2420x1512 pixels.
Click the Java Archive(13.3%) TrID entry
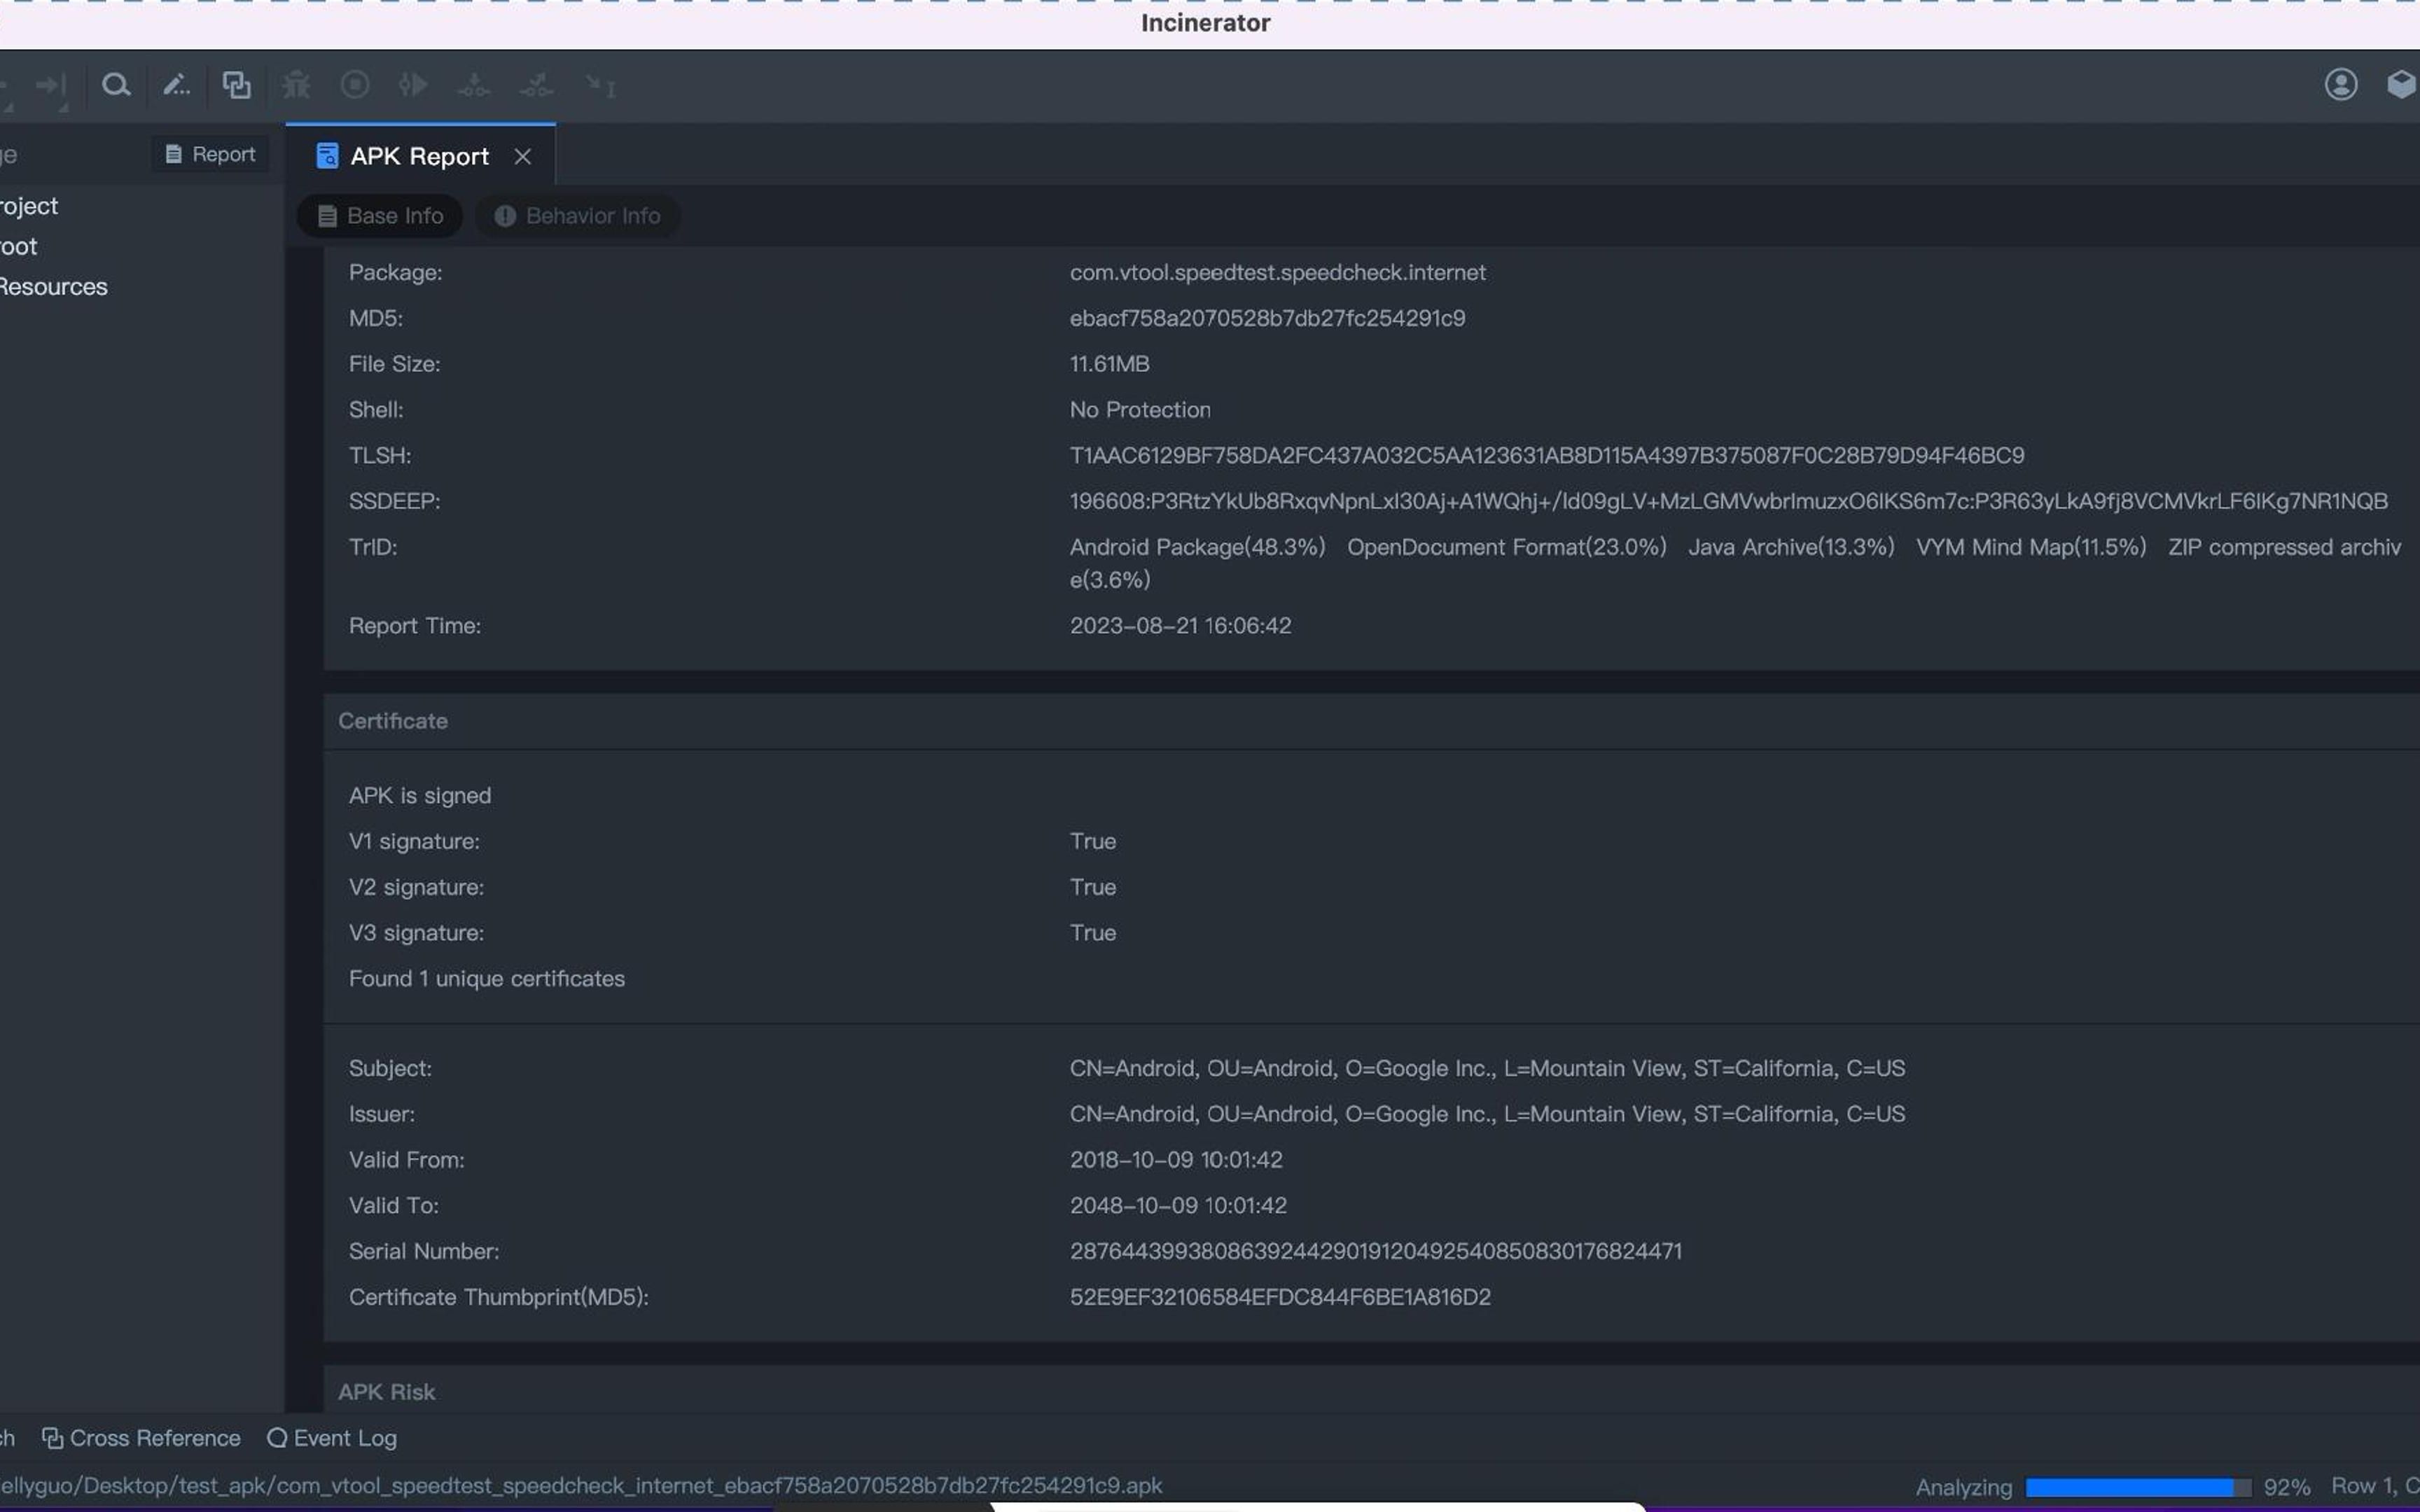1791,547
